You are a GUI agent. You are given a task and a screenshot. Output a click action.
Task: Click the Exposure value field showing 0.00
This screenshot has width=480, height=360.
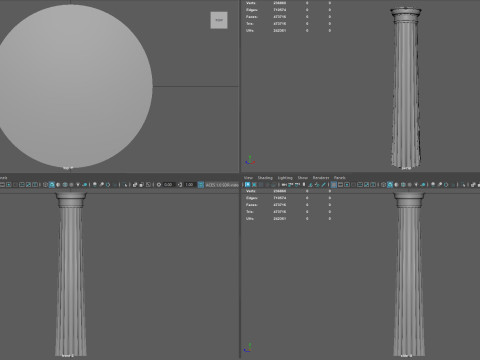(x=169, y=184)
